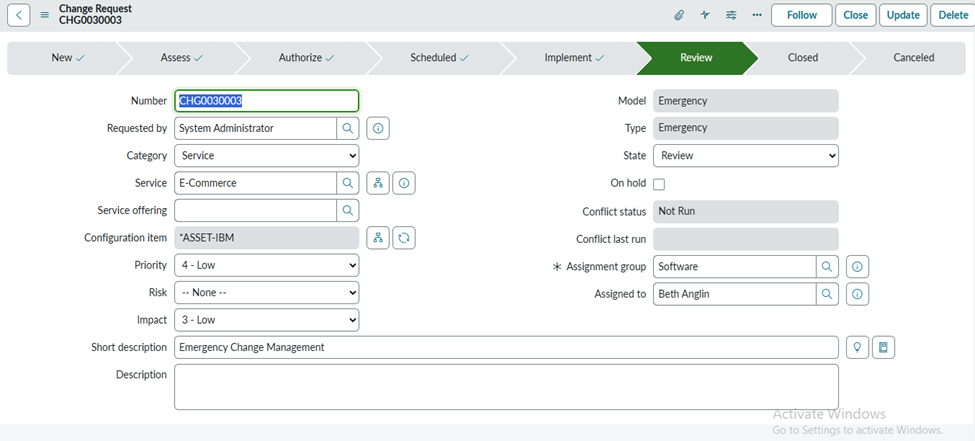Screen dimensions: 975x441
Task: Show dependency map for E-Commerce service
Action: pyautogui.click(x=378, y=183)
